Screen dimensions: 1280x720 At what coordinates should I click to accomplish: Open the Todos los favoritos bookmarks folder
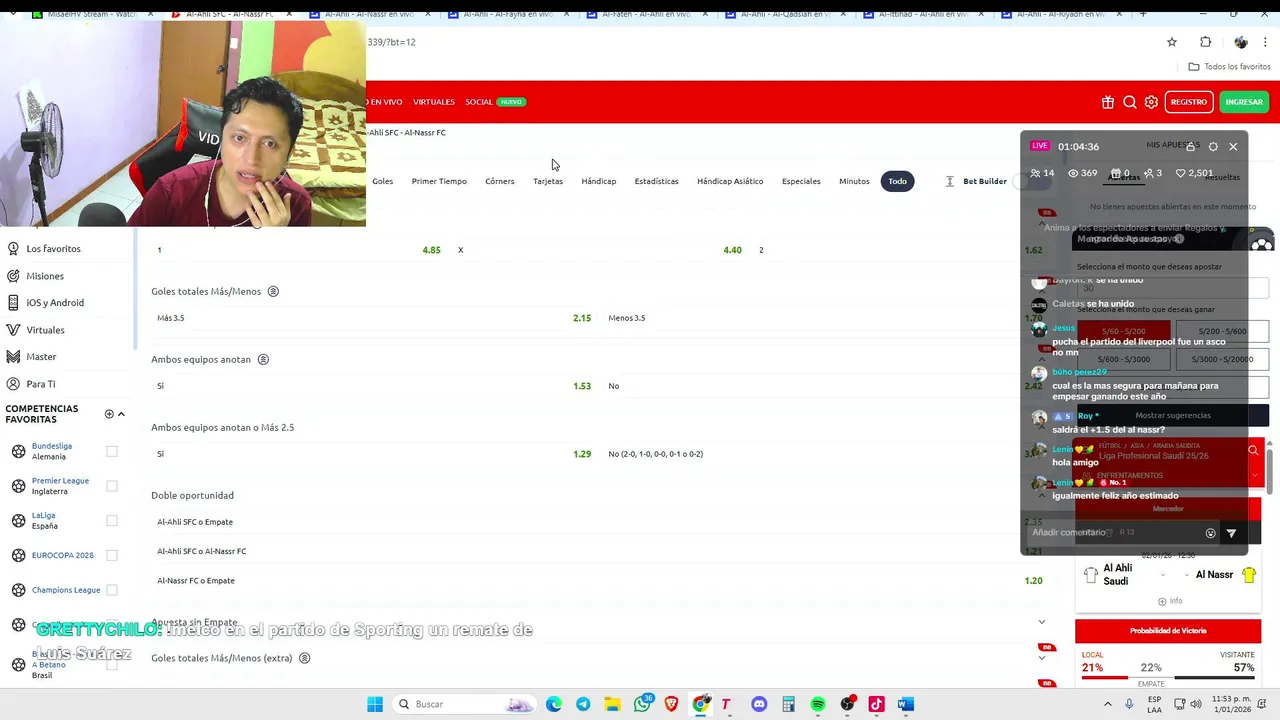1229,66
